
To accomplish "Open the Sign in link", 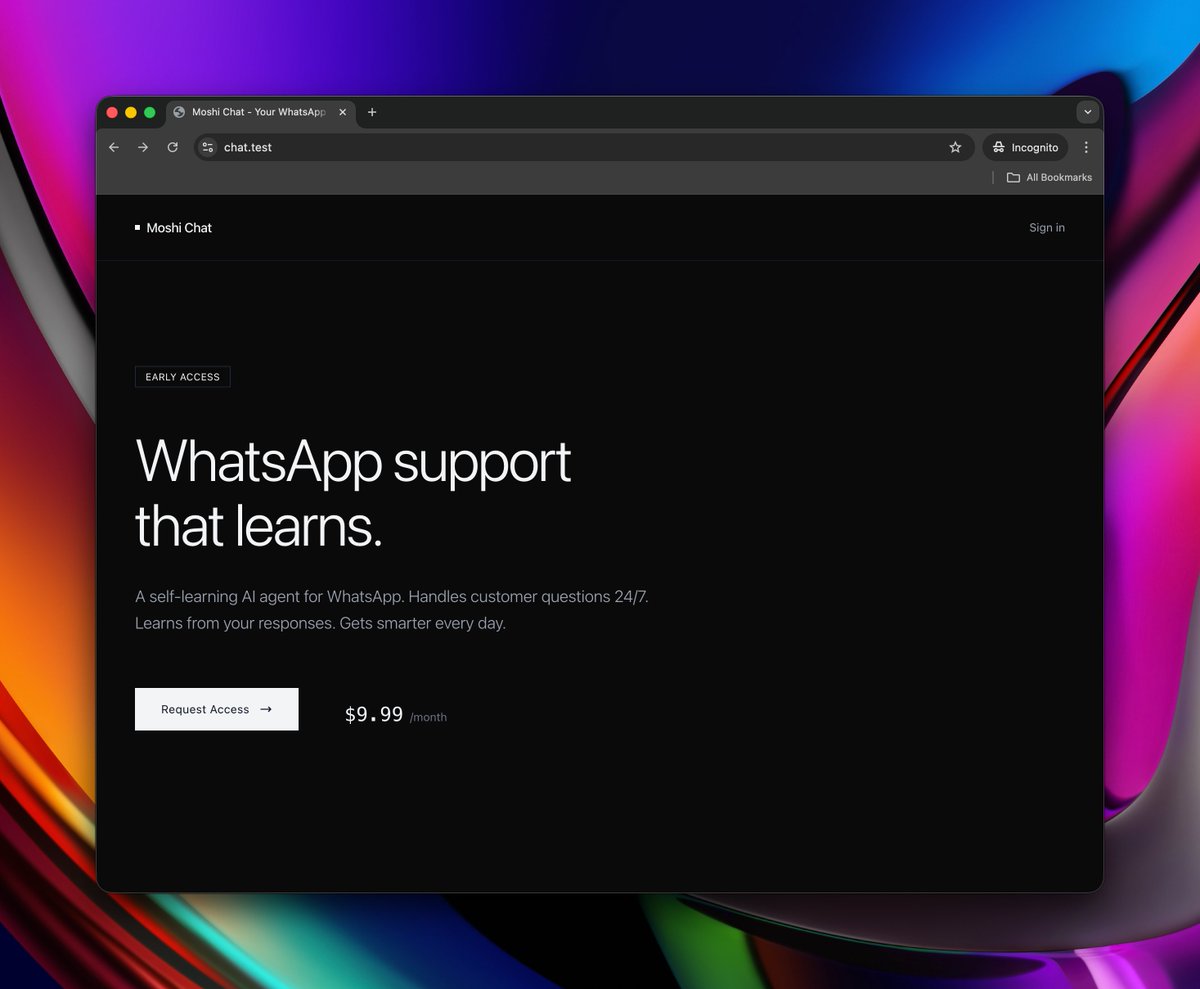I will (x=1047, y=228).
